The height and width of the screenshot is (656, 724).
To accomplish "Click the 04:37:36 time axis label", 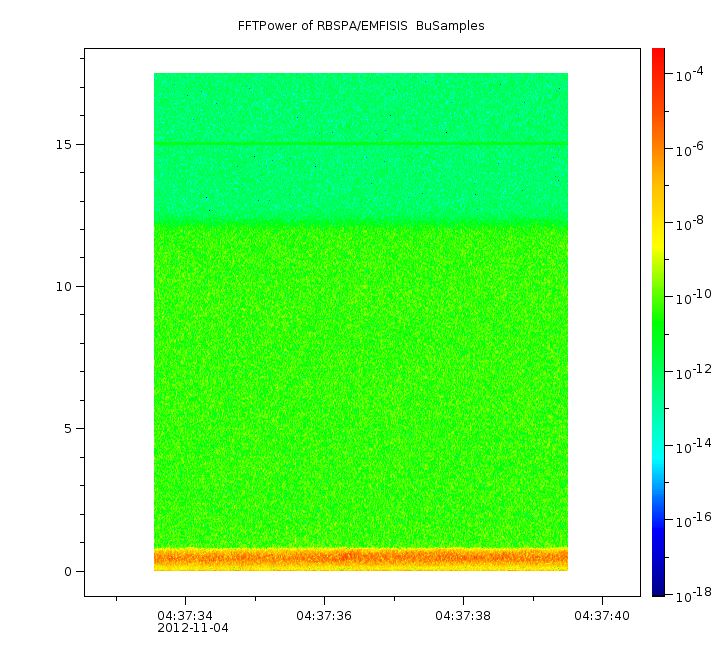I will (324, 615).
